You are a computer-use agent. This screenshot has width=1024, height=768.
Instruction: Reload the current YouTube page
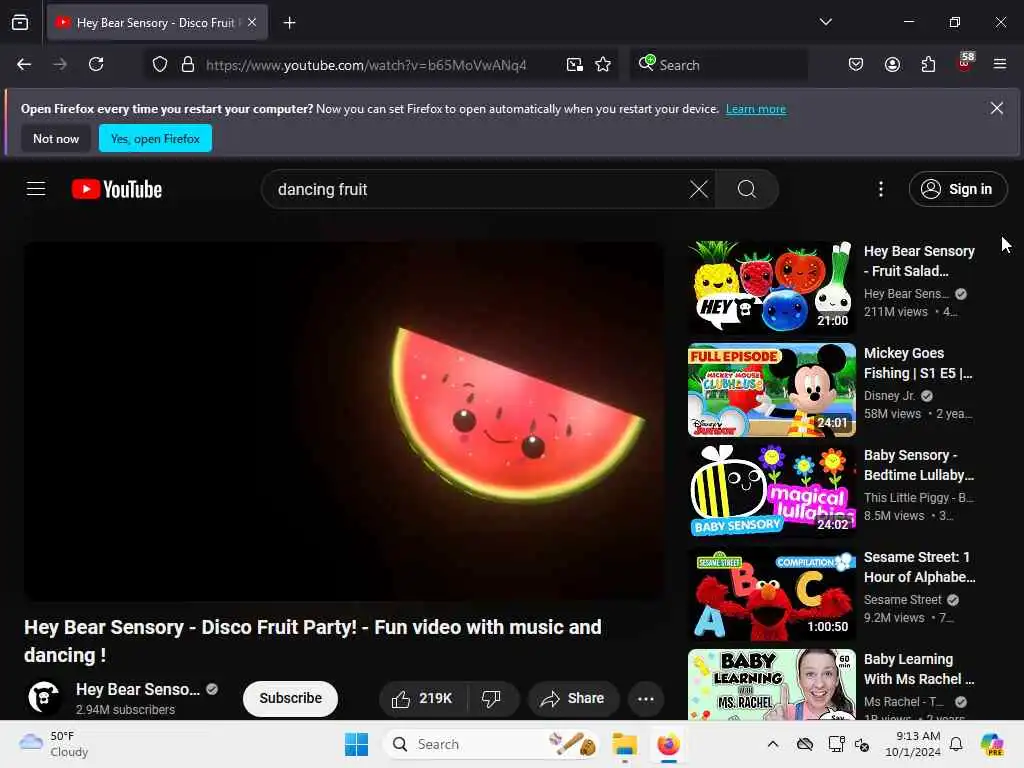(96, 64)
